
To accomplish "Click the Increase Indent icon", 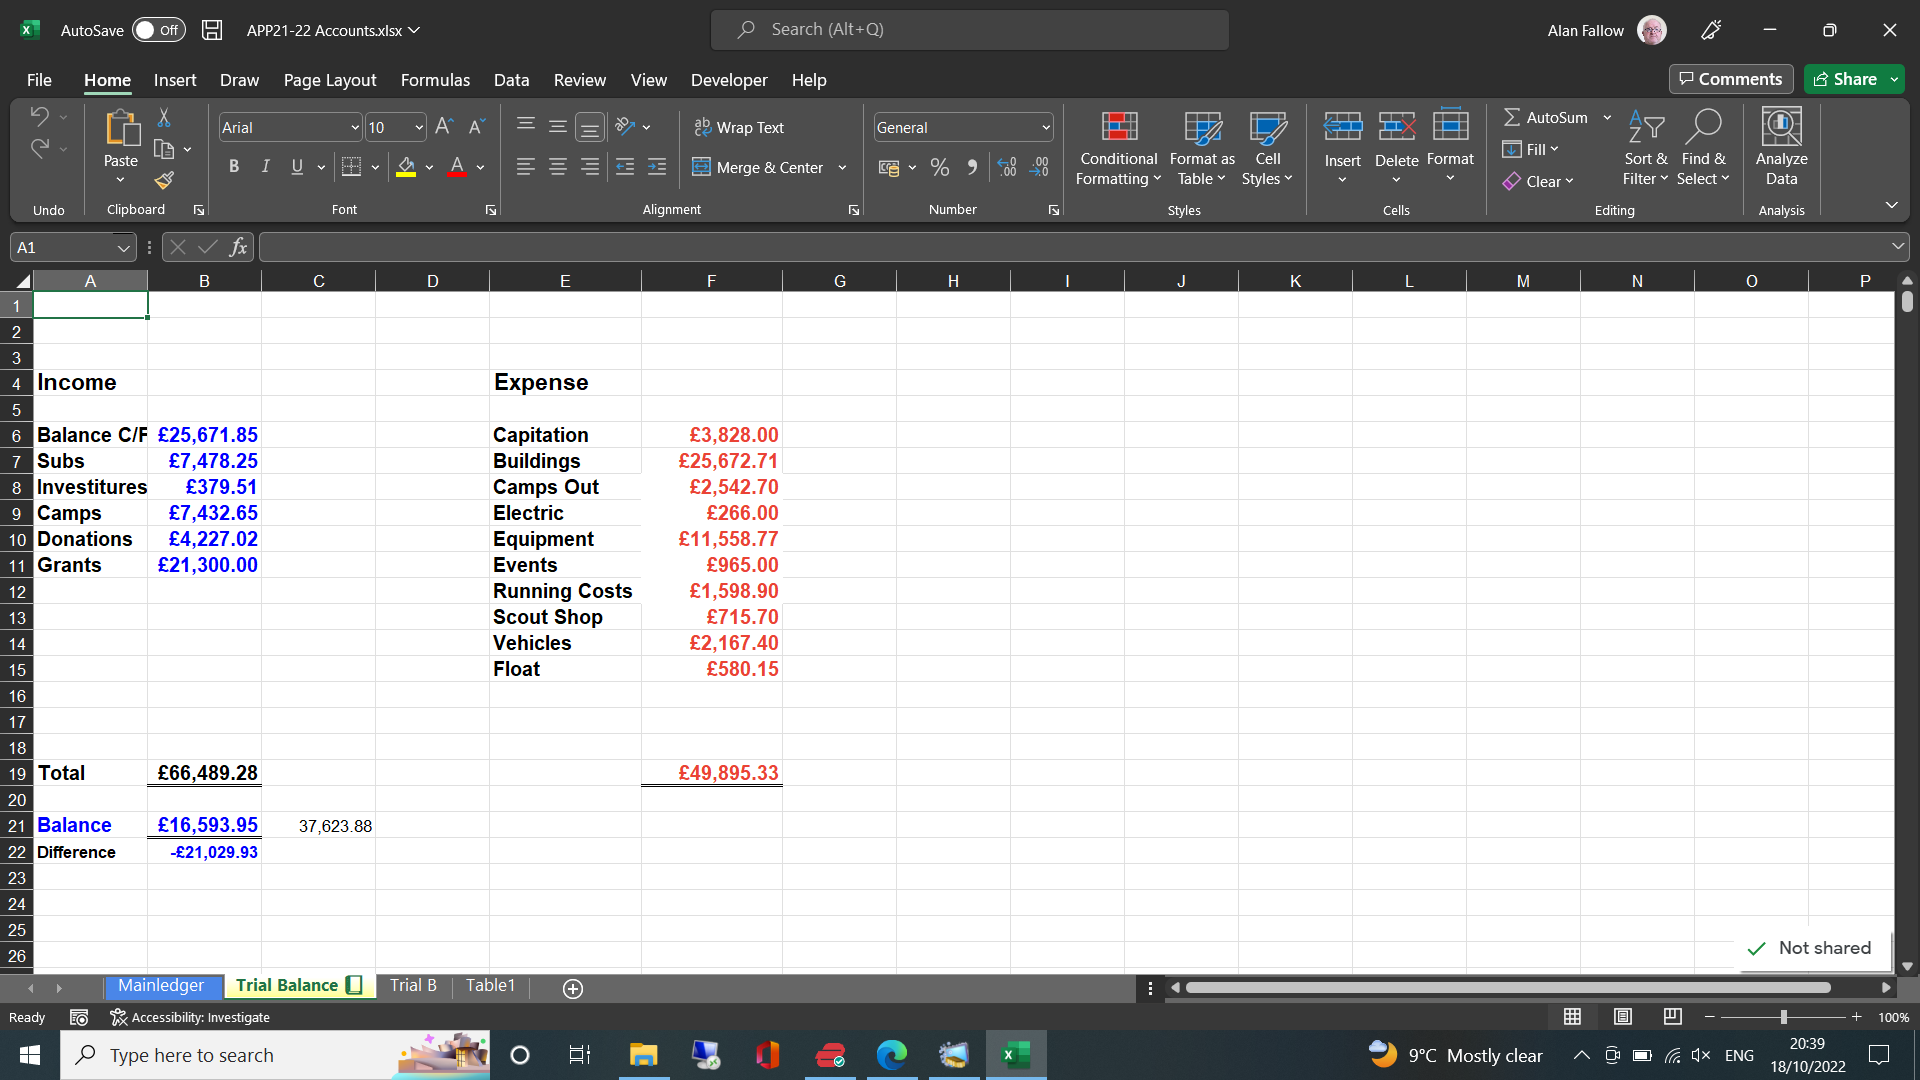I will [657, 167].
